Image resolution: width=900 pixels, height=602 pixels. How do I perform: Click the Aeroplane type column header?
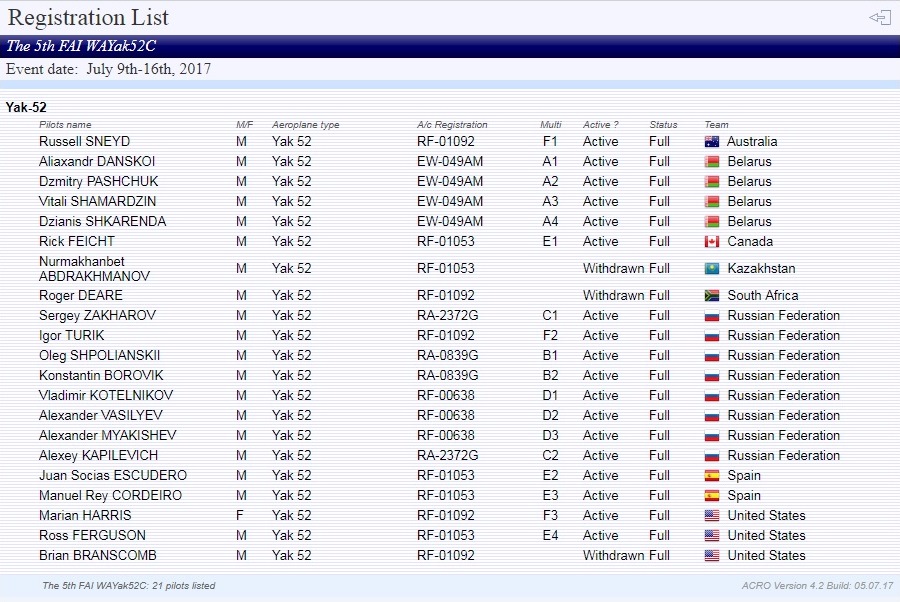(x=305, y=125)
